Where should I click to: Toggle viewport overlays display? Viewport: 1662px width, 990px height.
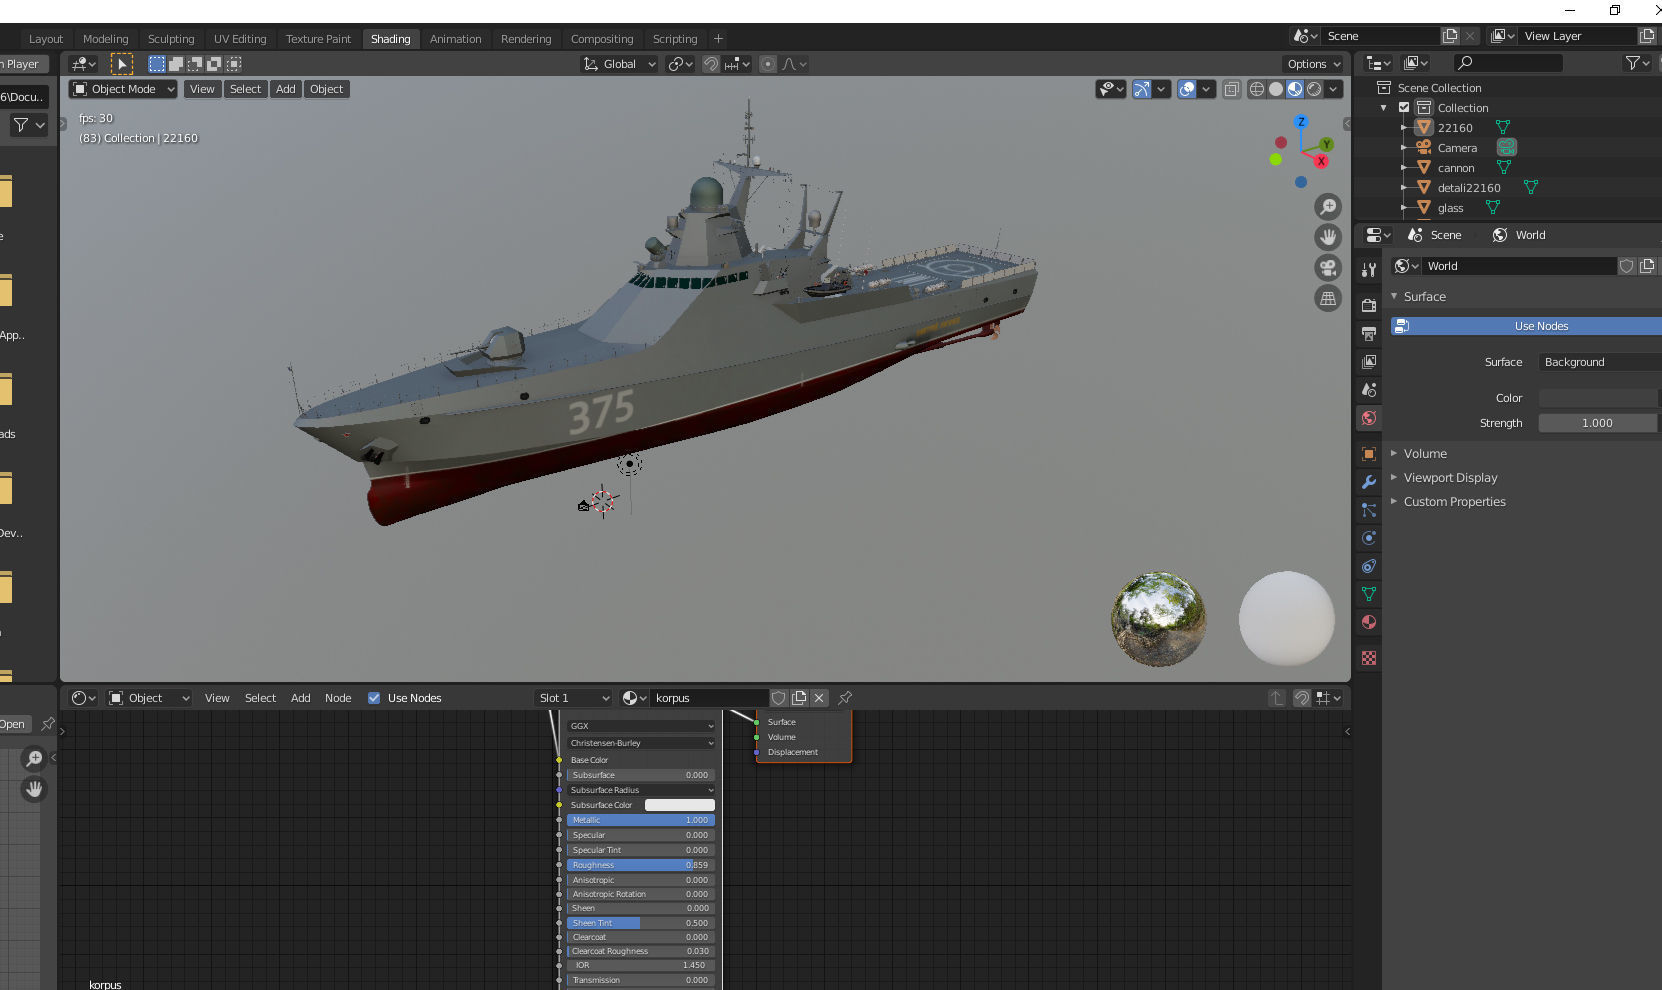click(x=1187, y=89)
